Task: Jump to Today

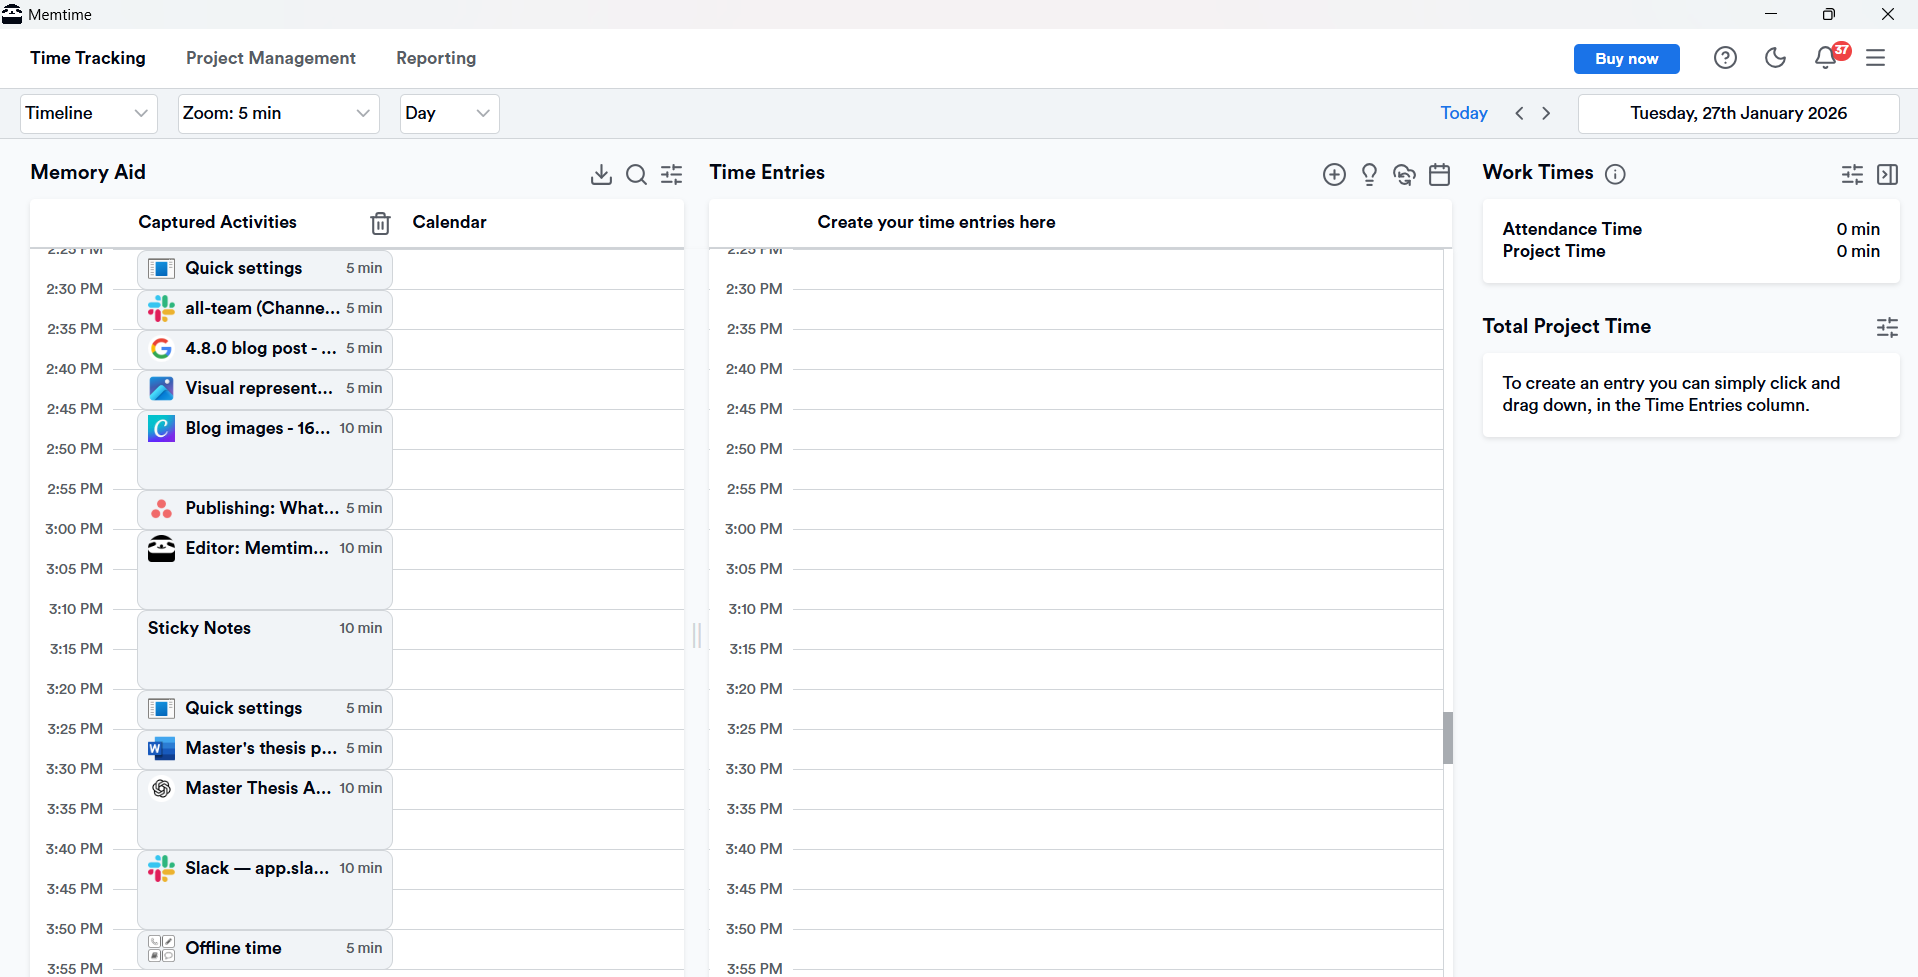Action: pyautogui.click(x=1463, y=113)
